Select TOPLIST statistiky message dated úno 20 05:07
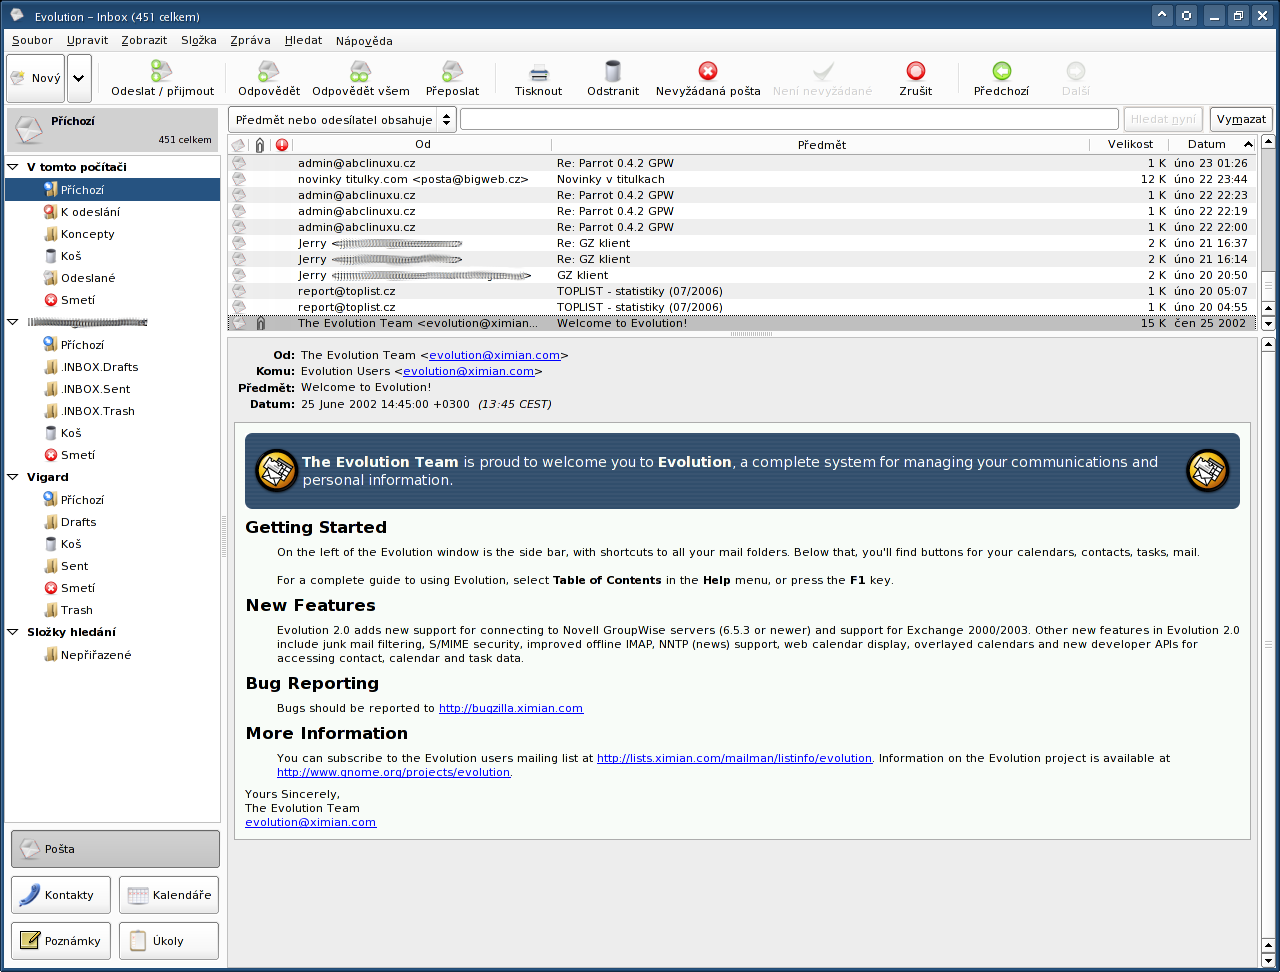Screen dimensions: 1280x972 coord(743,291)
